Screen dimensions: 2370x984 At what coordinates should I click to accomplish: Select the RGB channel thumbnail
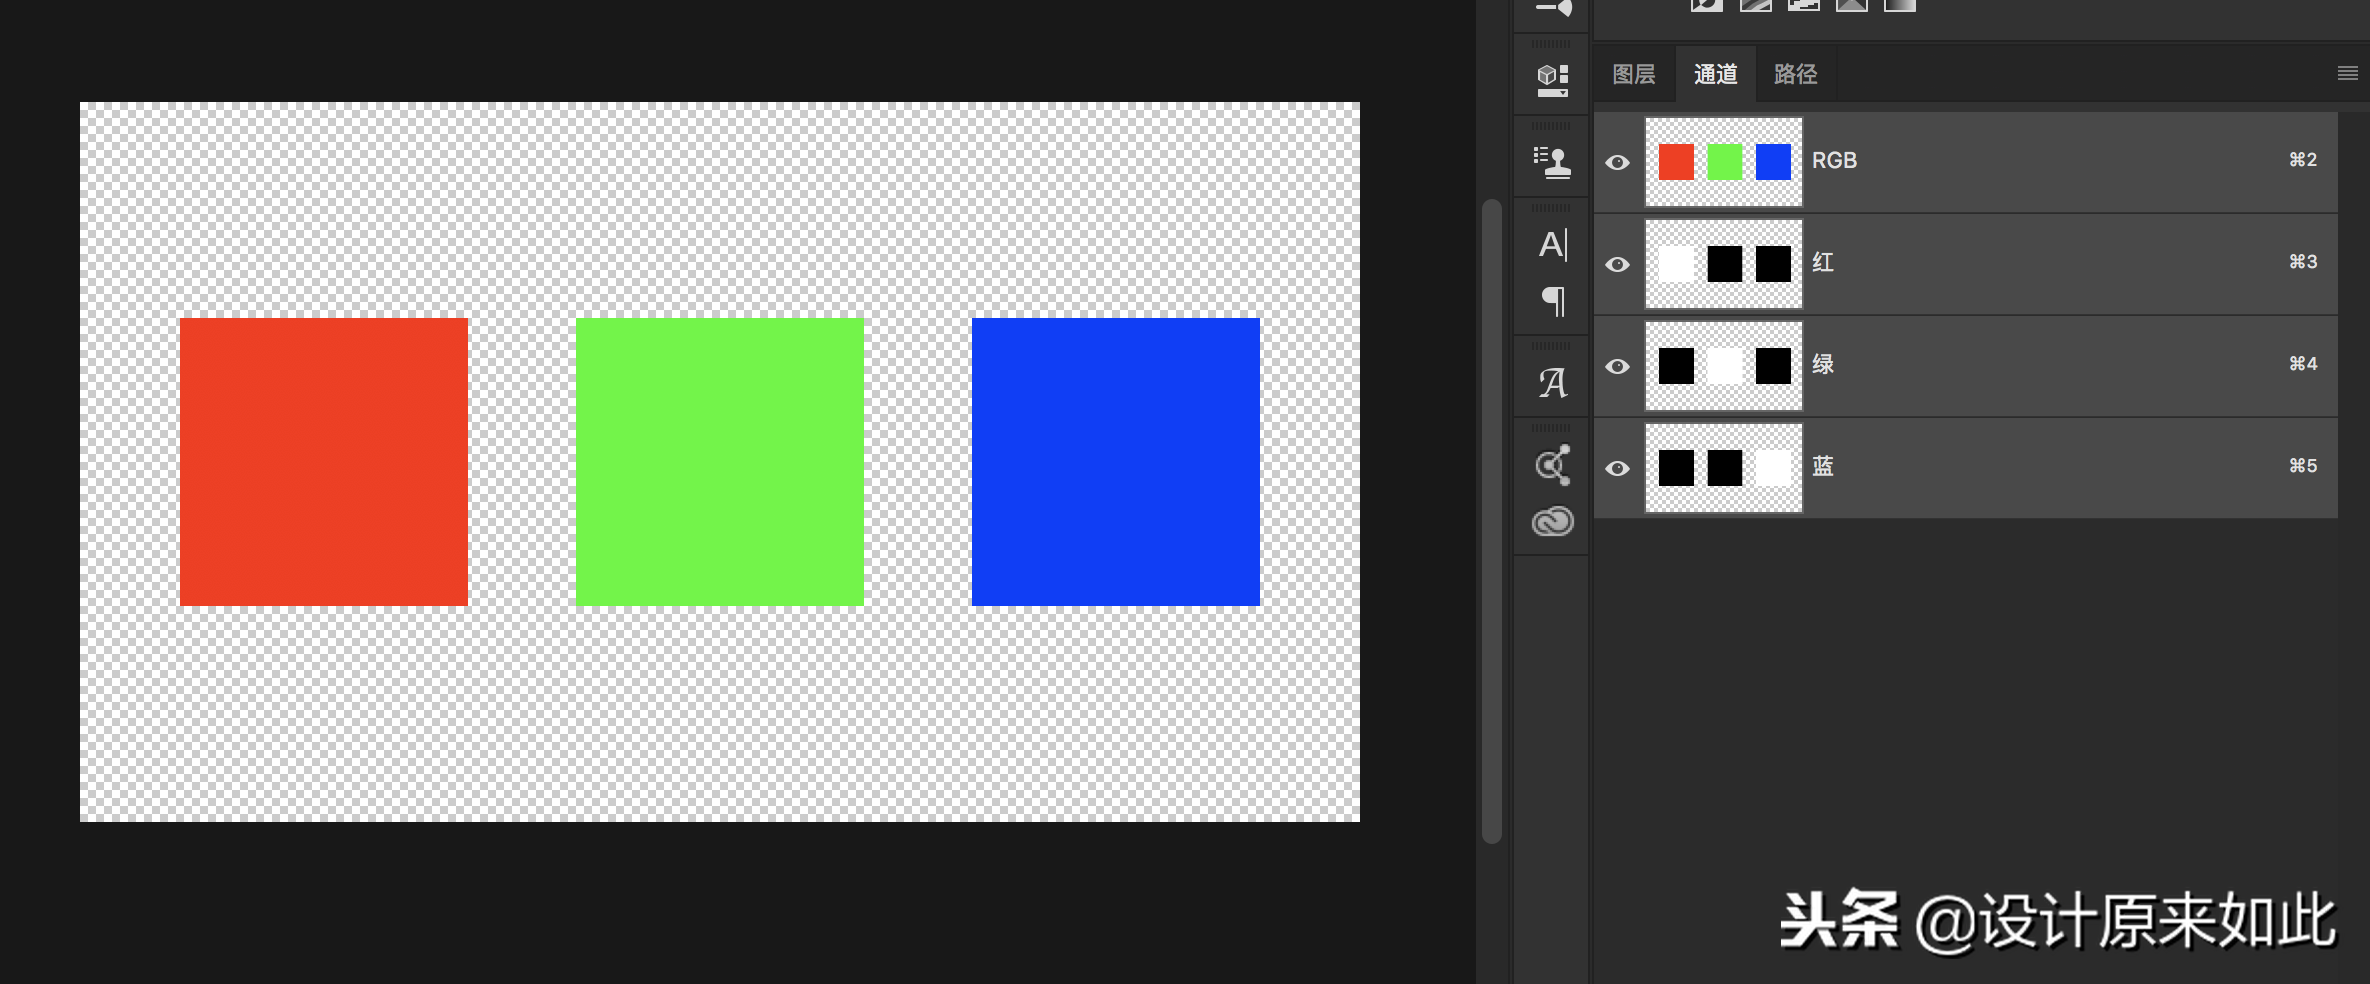[1724, 162]
